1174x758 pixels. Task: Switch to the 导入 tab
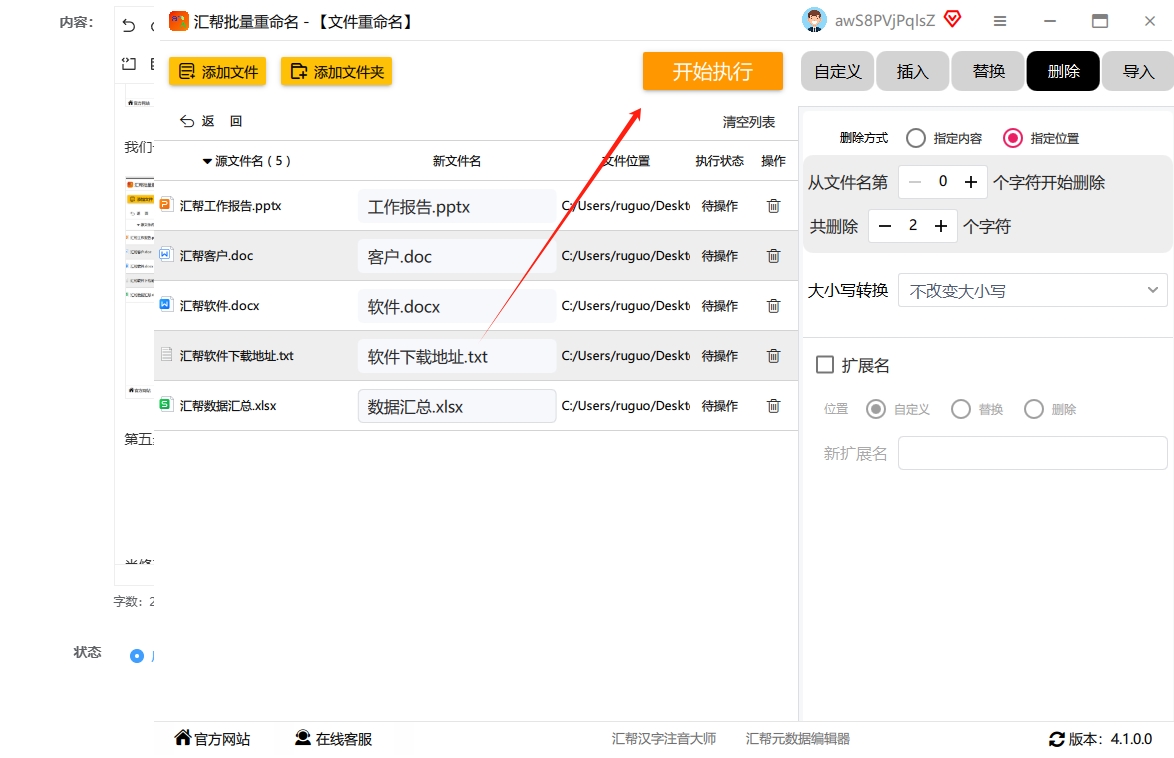pyautogui.click(x=1138, y=71)
